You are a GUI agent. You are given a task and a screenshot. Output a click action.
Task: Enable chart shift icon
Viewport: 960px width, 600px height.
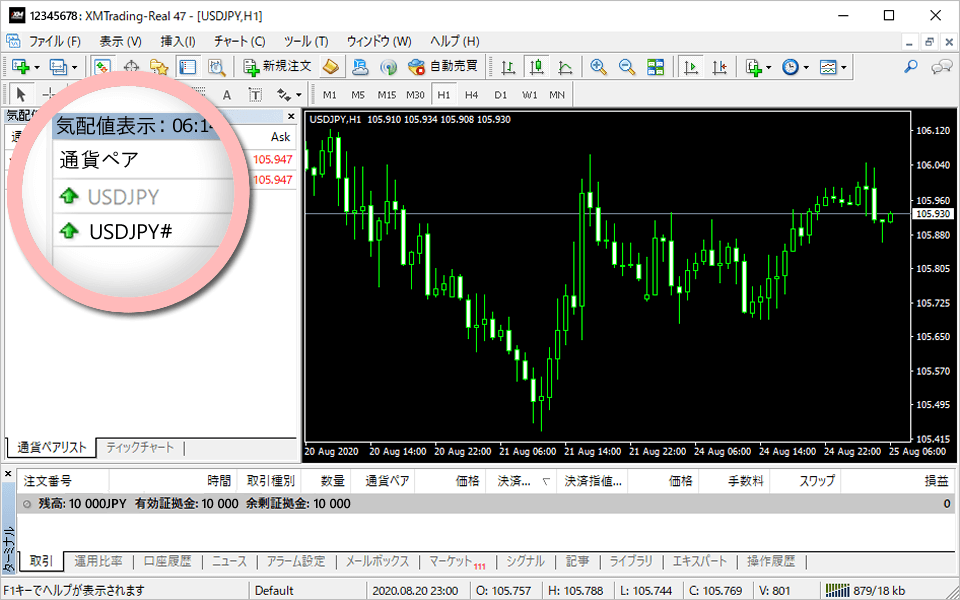pyautogui.click(x=719, y=67)
